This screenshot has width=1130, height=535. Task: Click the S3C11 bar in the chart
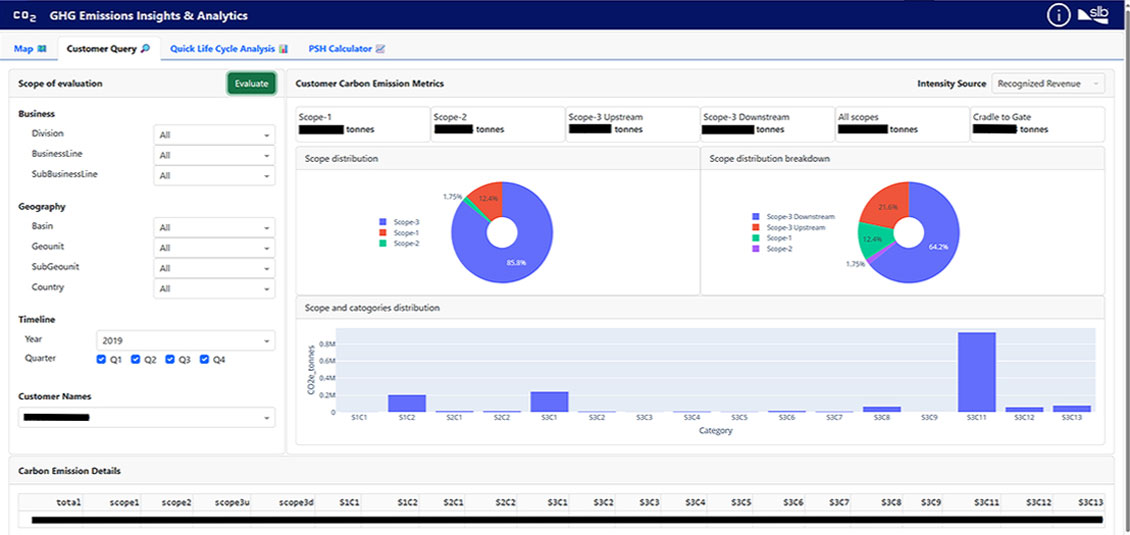976,372
